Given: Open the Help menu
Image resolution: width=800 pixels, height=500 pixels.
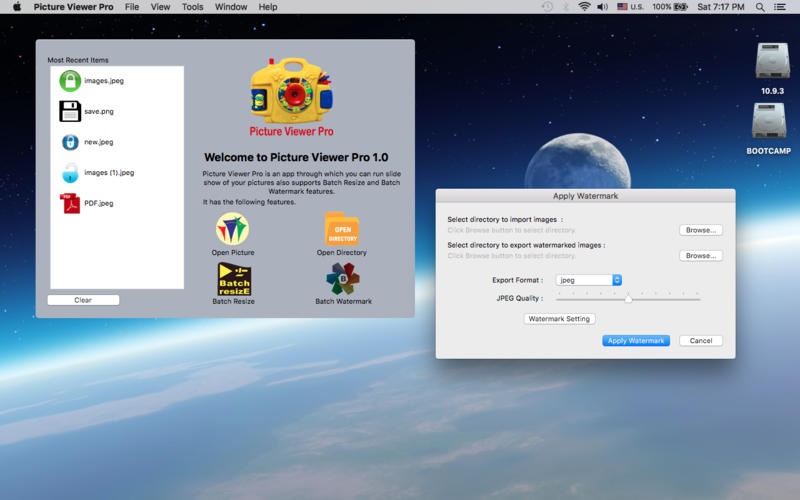Looking at the screenshot, I should pos(268,7).
